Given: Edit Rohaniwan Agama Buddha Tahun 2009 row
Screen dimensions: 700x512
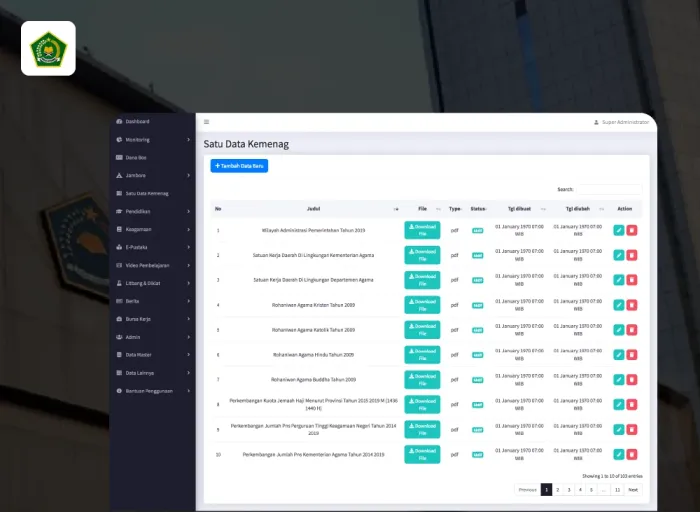Looking at the screenshot, I should pyautogui.click(x=618, y=380).
